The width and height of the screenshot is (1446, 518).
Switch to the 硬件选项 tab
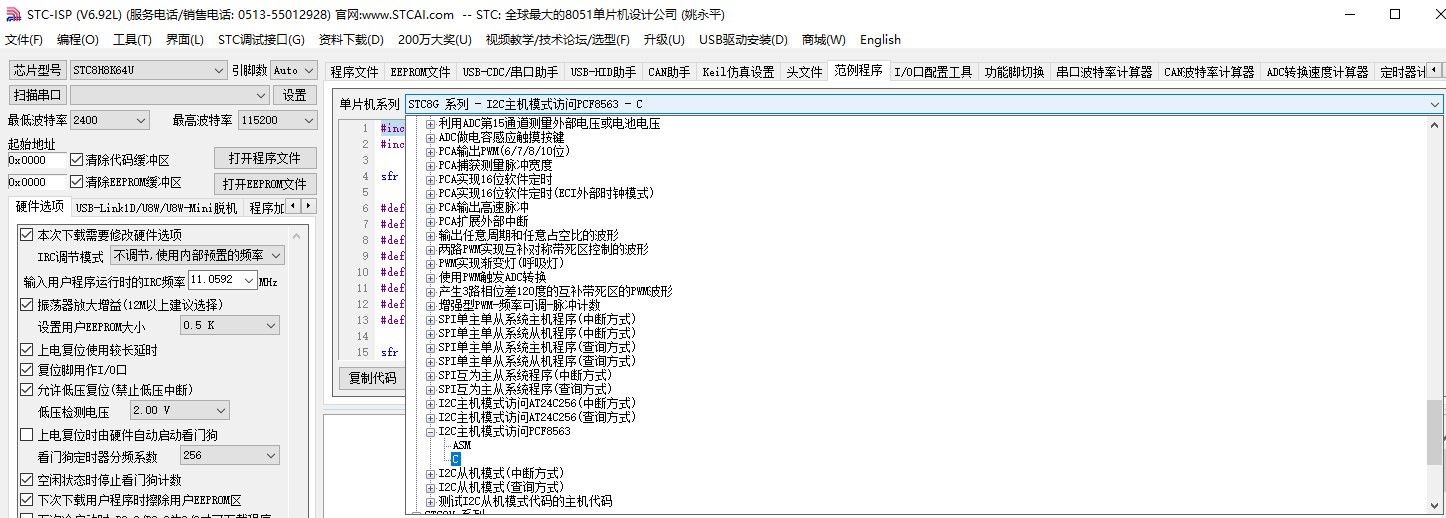(39, 206)
